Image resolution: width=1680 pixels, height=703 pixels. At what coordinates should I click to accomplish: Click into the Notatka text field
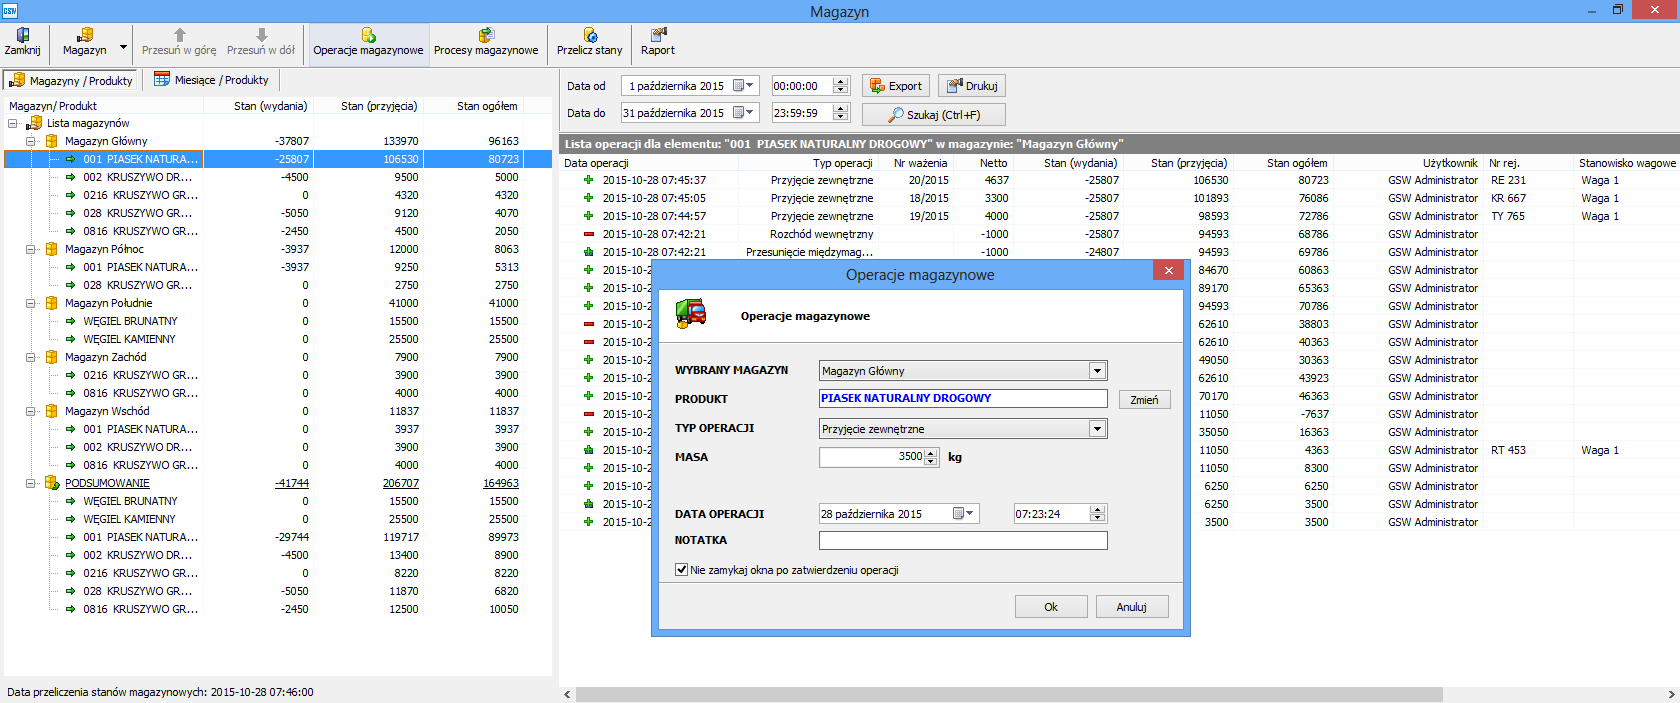click(x=963, y=541)
